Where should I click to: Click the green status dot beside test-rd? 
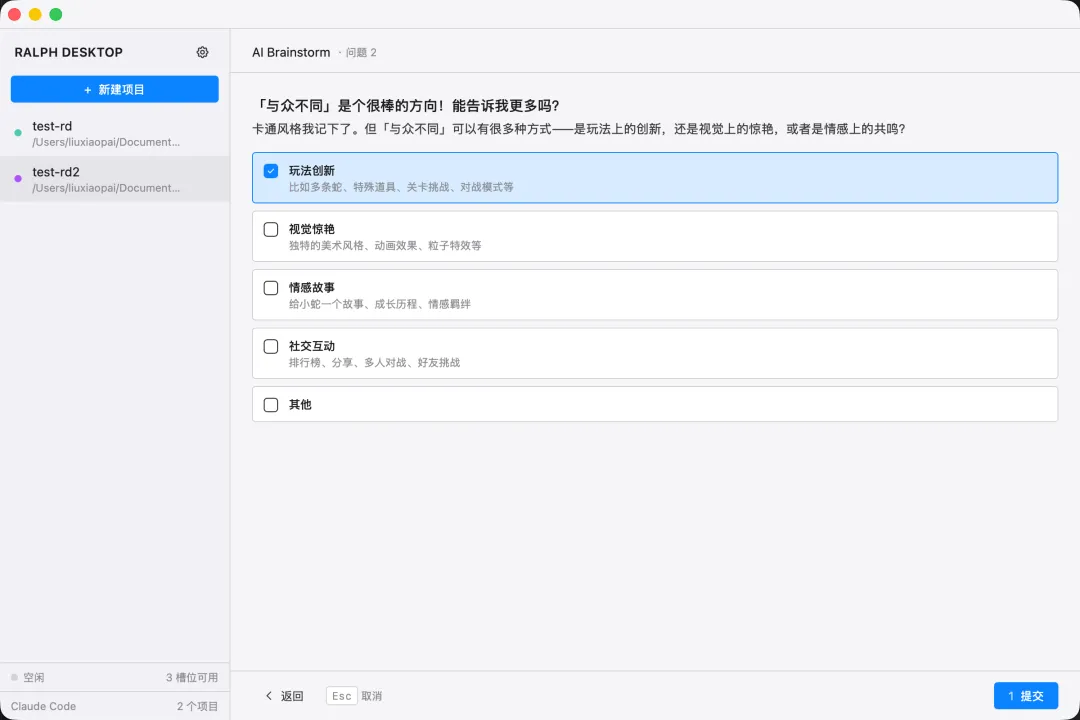(18, 133)
